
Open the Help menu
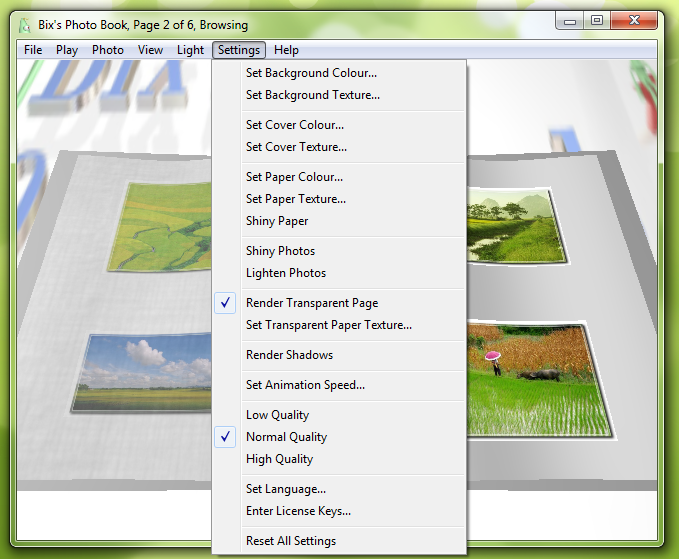click(x=286, y=50)
